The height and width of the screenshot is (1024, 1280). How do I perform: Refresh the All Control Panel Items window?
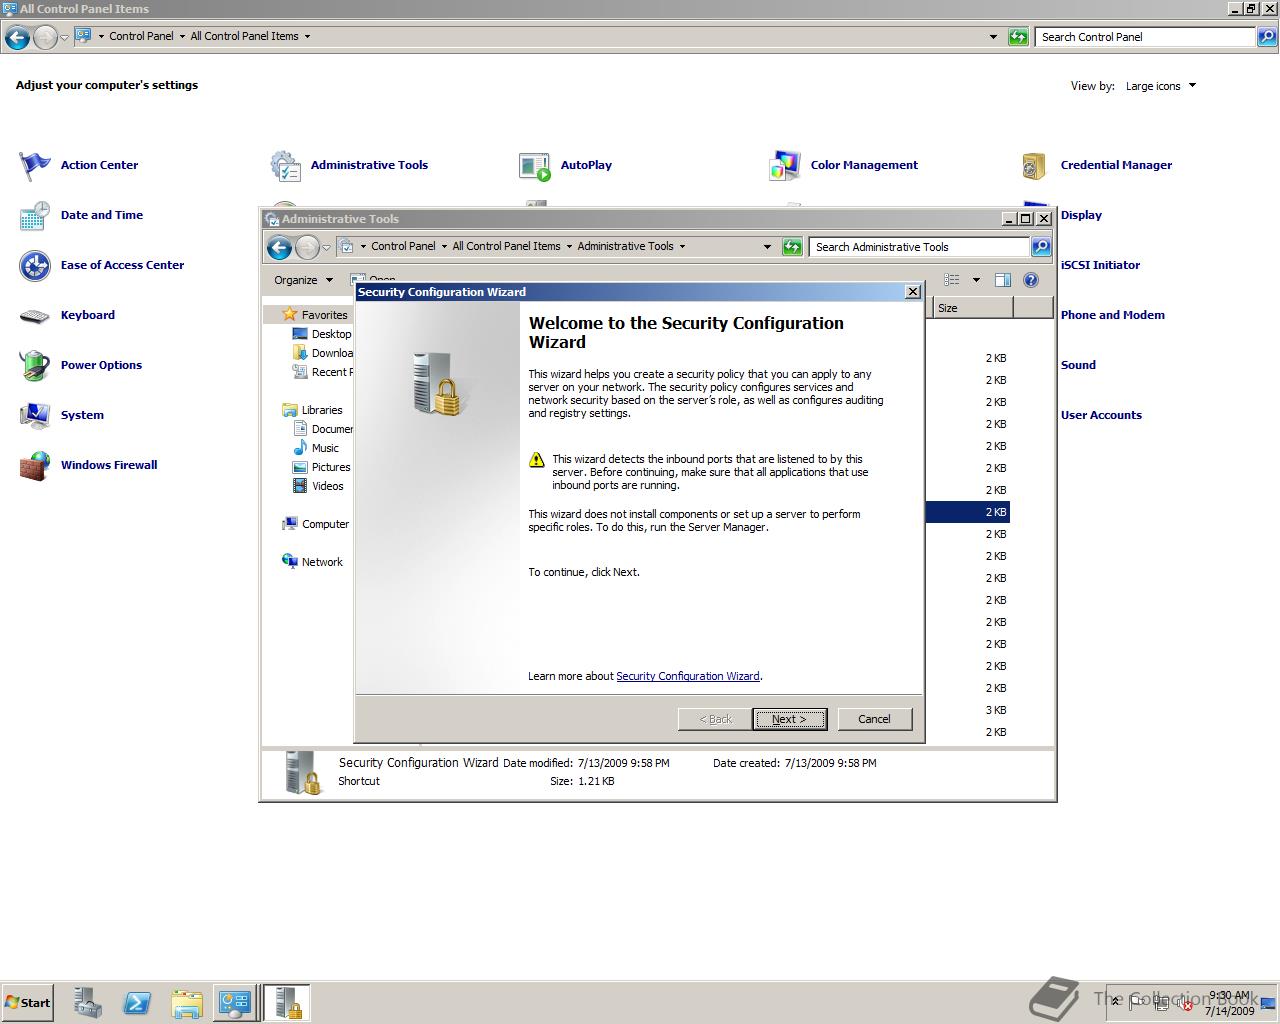1018,37
